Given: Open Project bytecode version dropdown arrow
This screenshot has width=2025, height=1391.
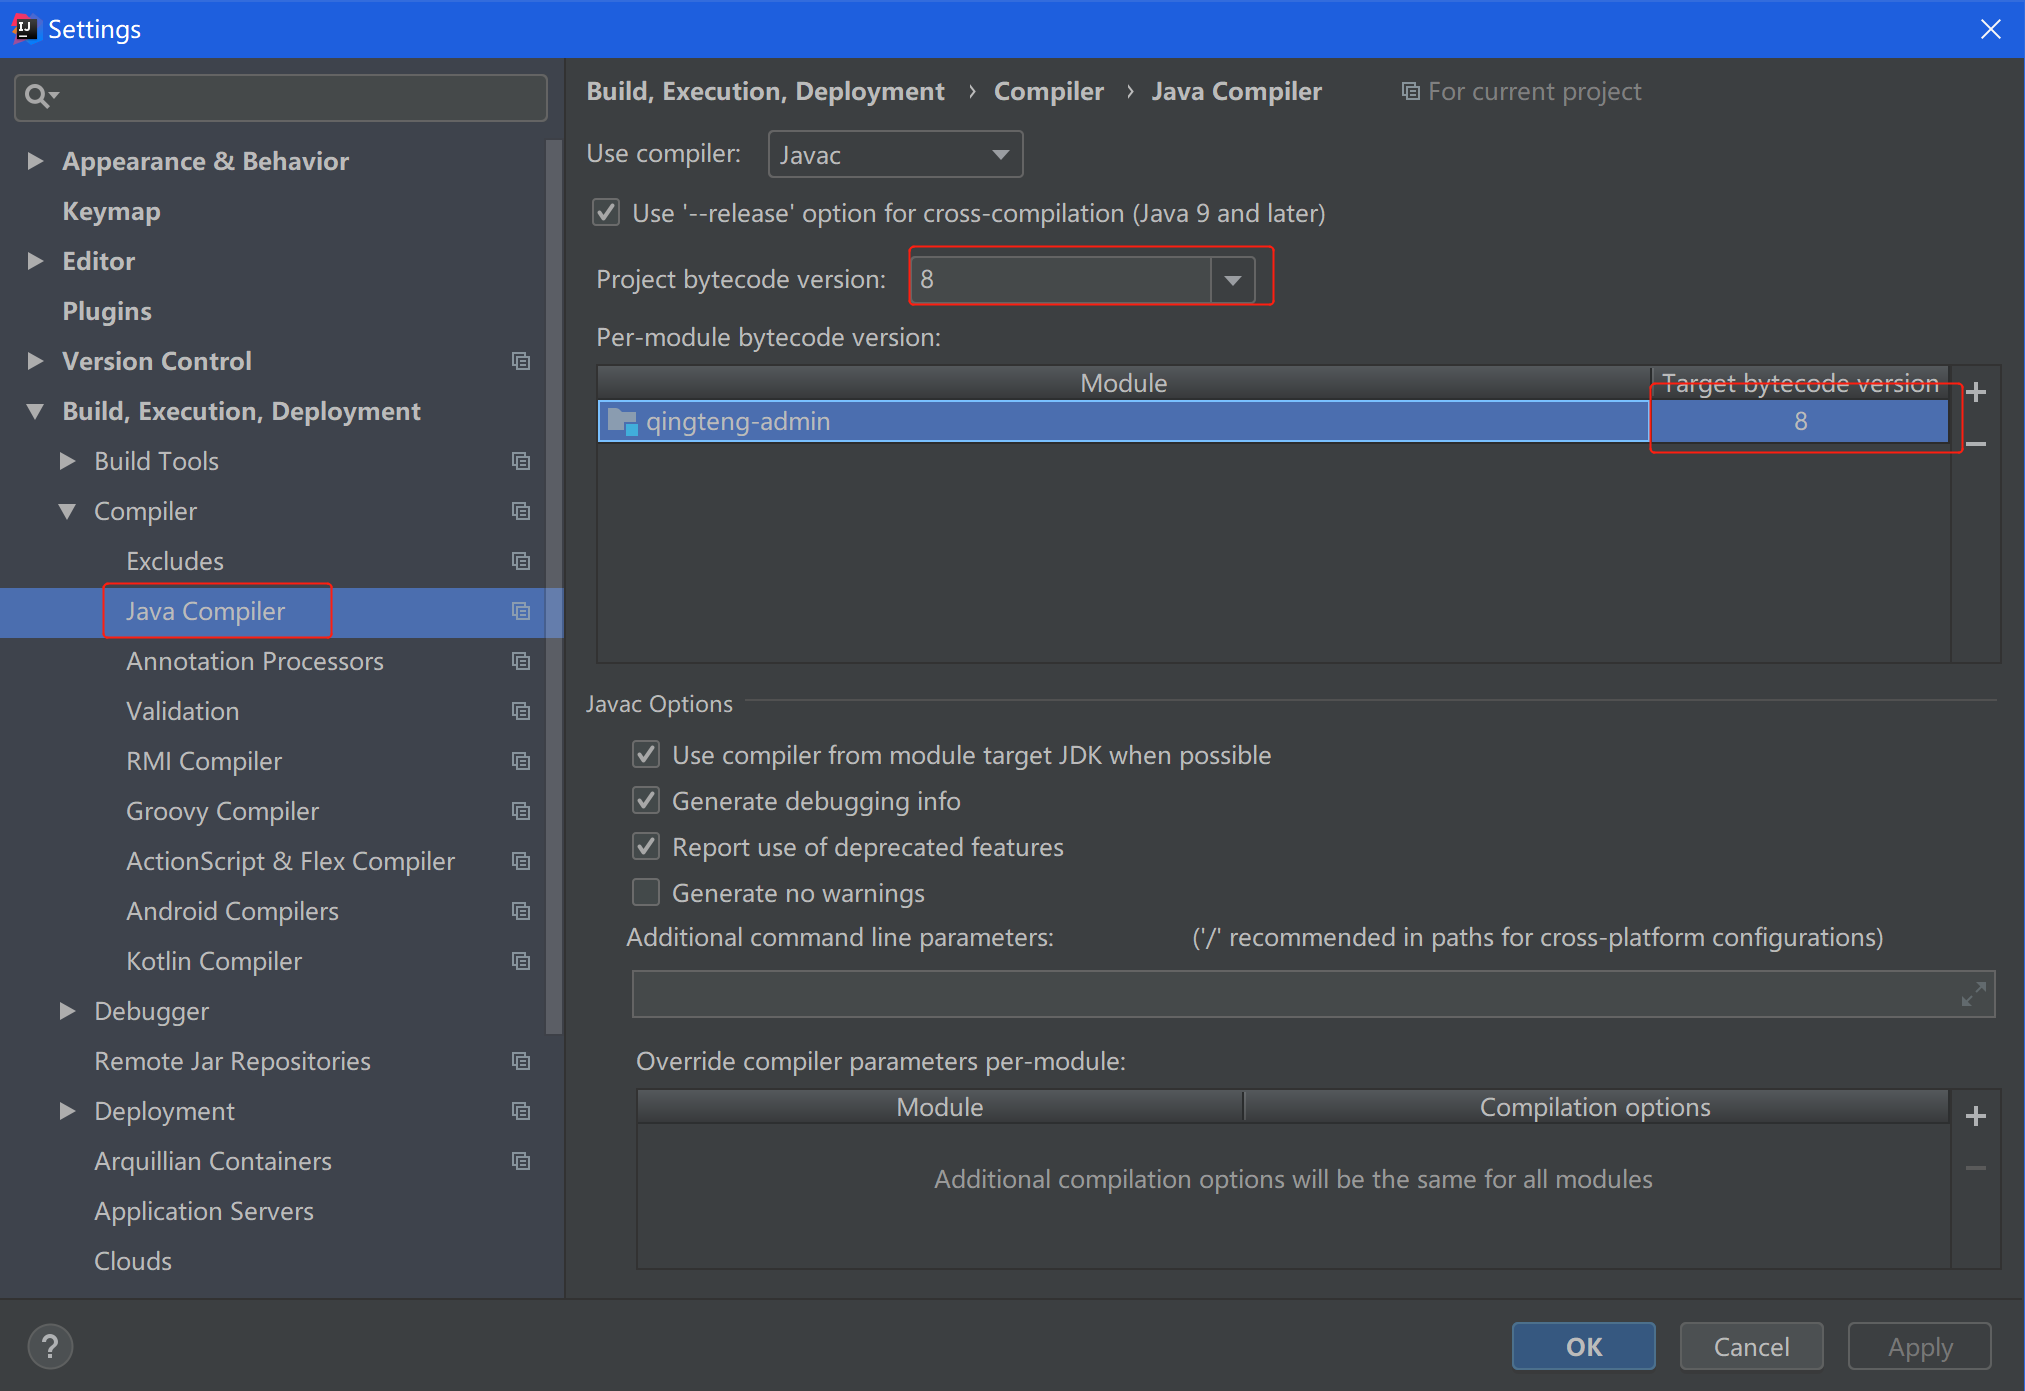Looking at the screenshot, I should (1233, 280).
